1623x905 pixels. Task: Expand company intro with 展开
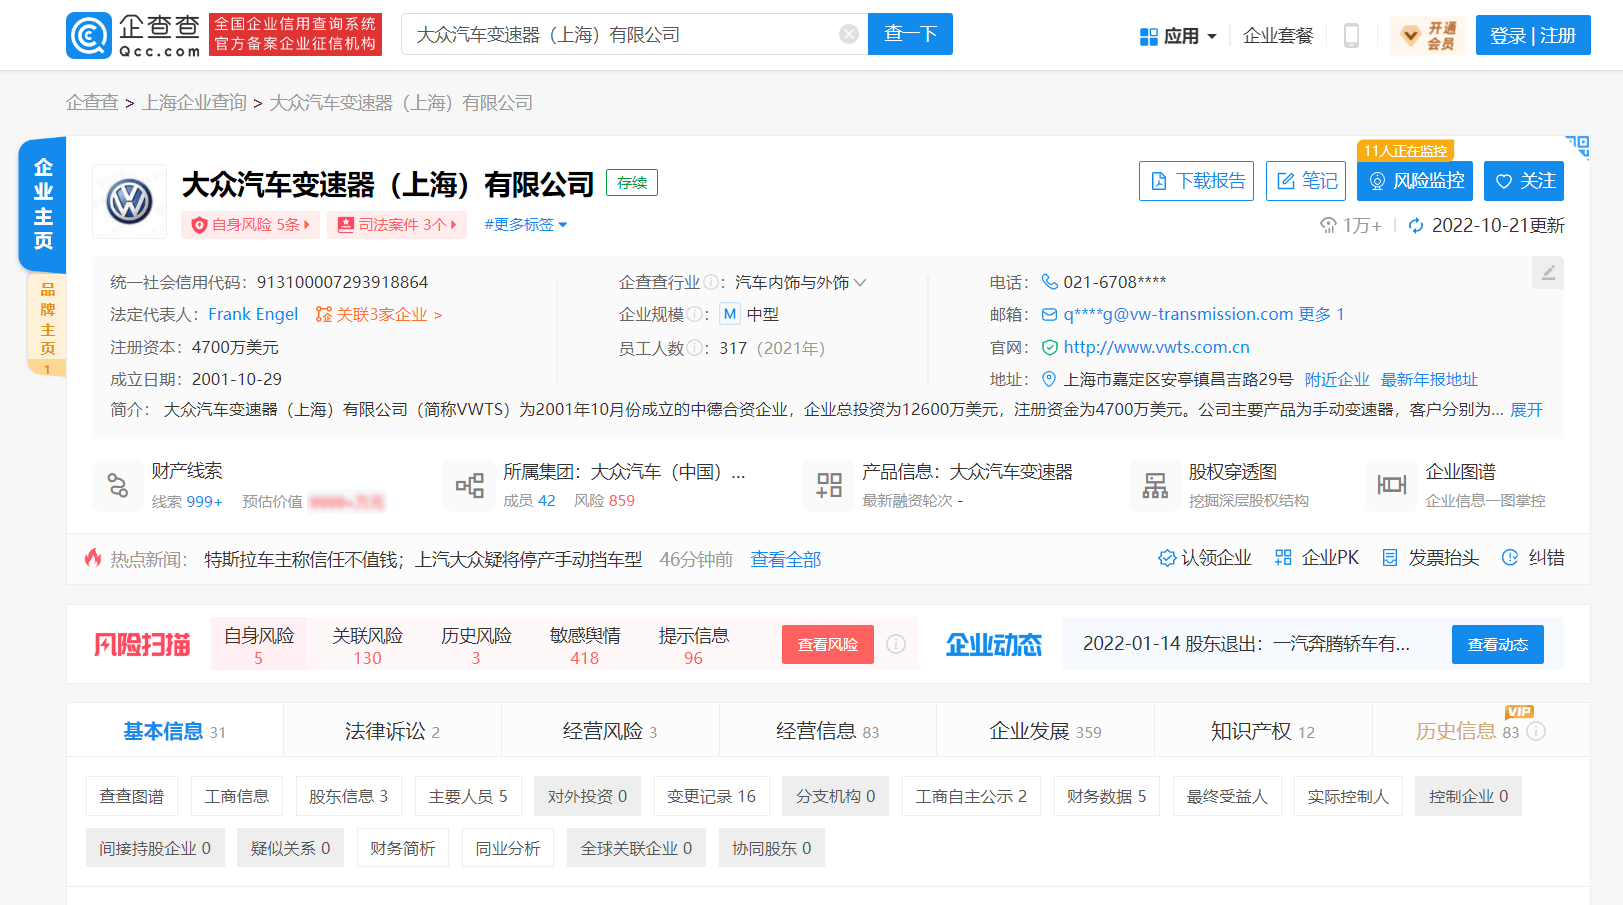[x=1526, y=410]
